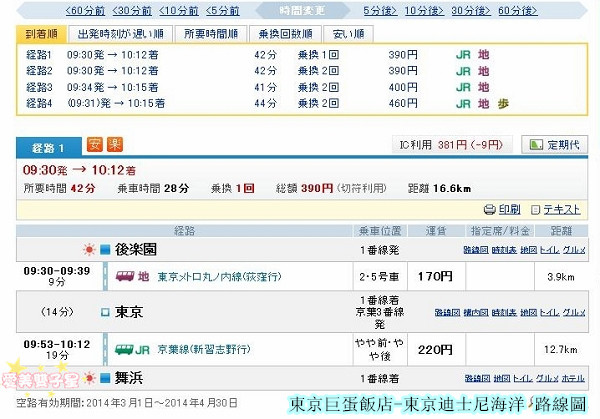Open 時刻表 for 東京 station
The width and height of the screenshot is (600, 419).
coord(504,313)
